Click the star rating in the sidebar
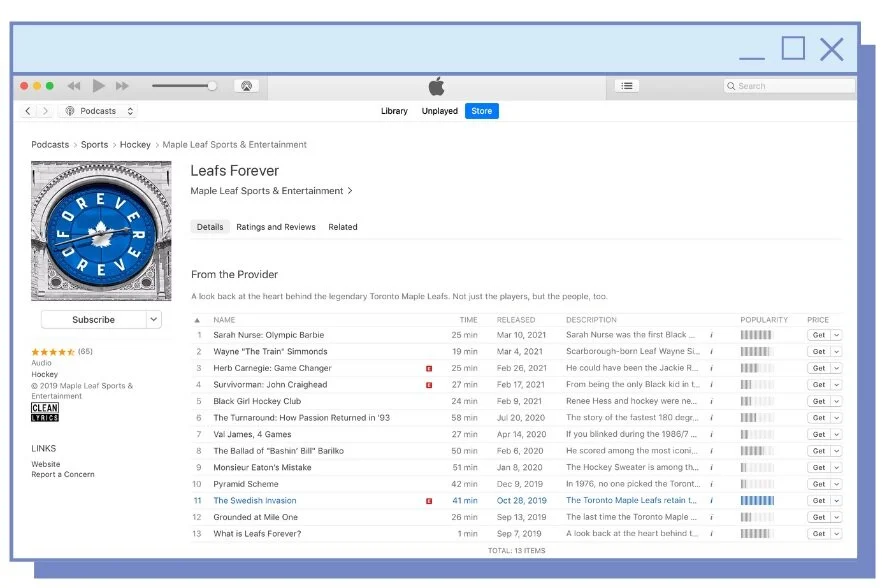Screen dimensions: 882x588 [x=53, y=352]
